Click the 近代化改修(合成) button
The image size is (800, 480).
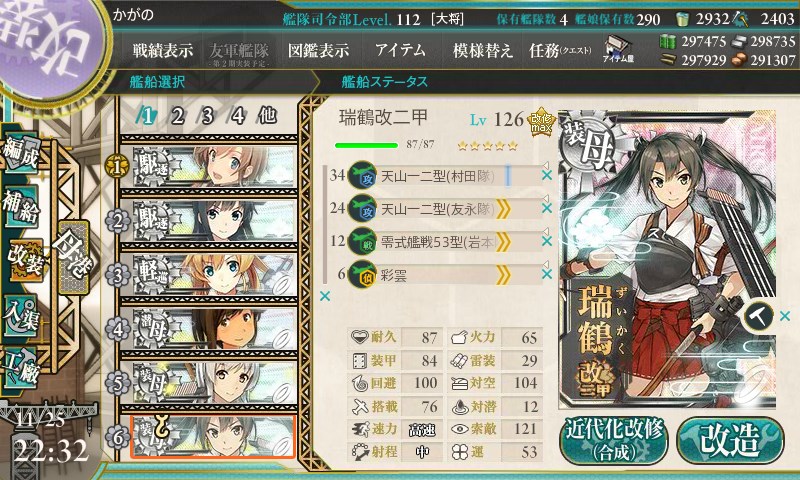pyautogui.click(x=614, y=440)
